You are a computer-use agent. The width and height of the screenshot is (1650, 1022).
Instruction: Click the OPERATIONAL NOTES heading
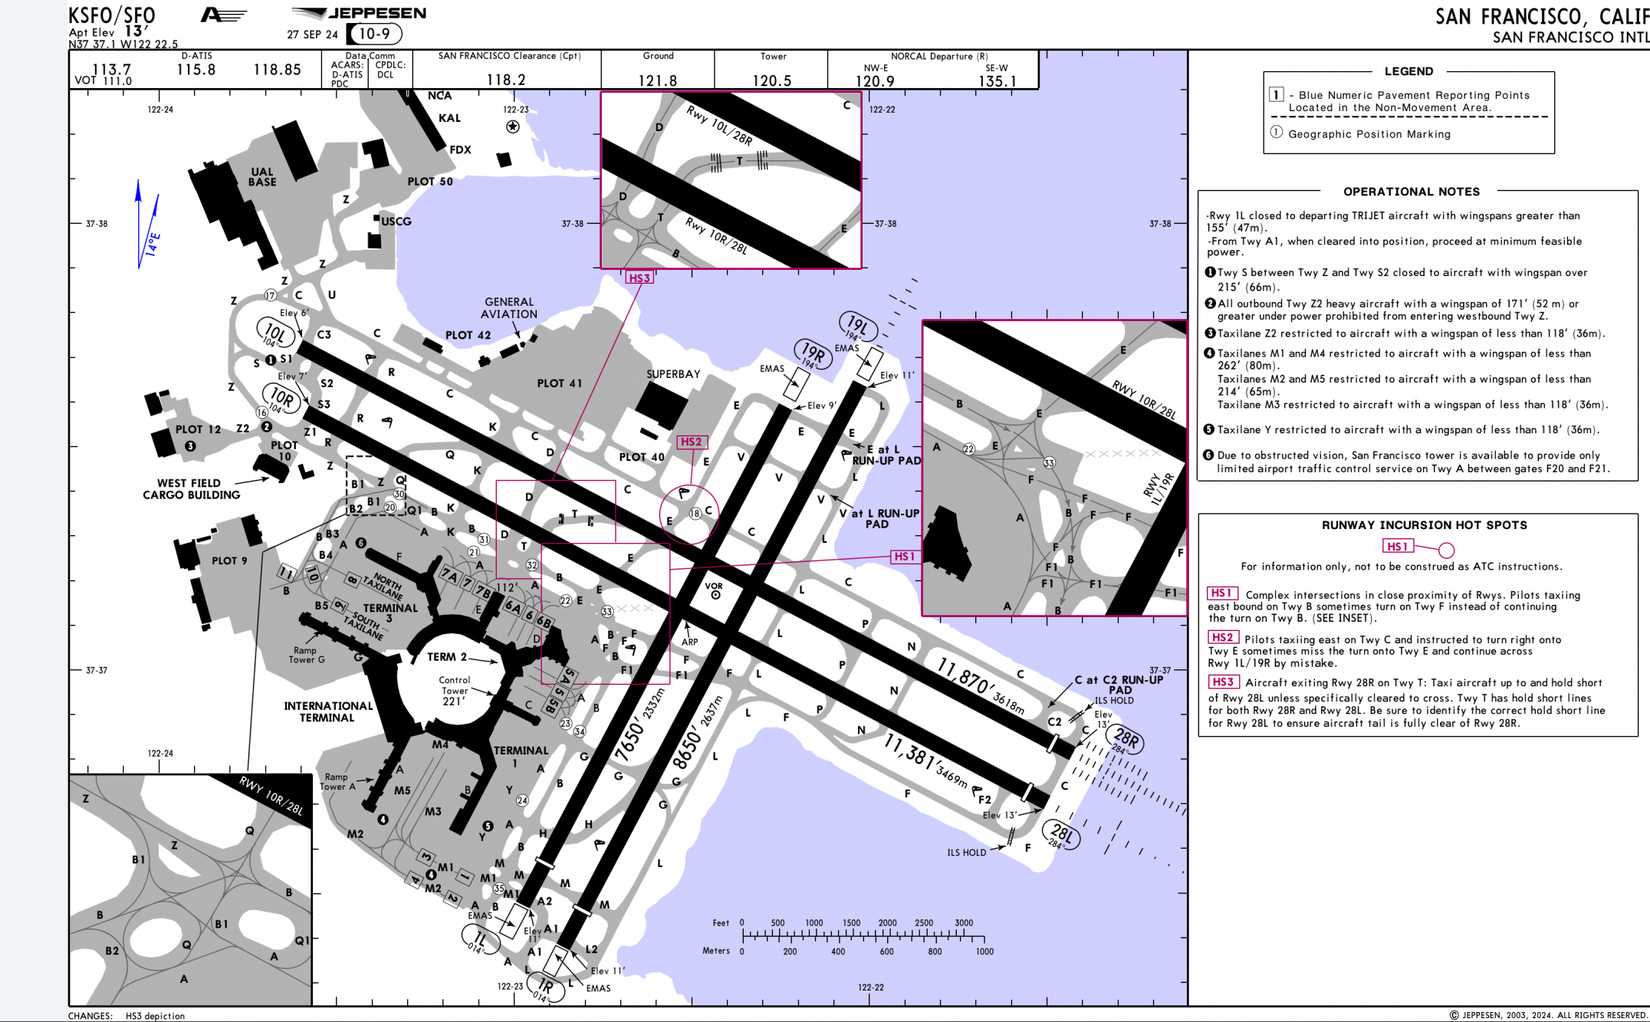1411,191
